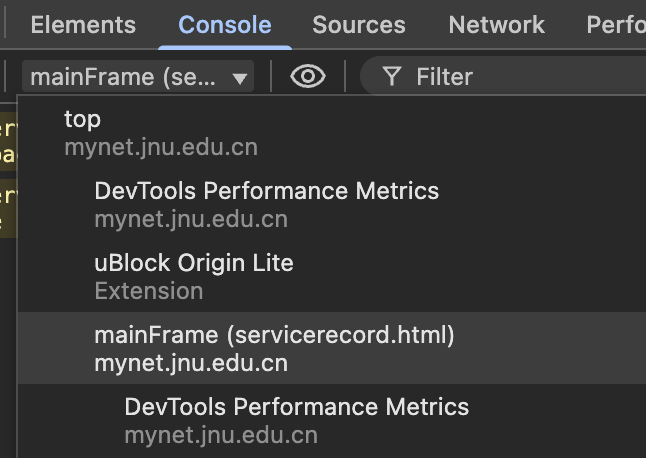Choose DevTools Performance Metrics under mainFrame
This screenshot has width=646, height=458.
(296, 407)
